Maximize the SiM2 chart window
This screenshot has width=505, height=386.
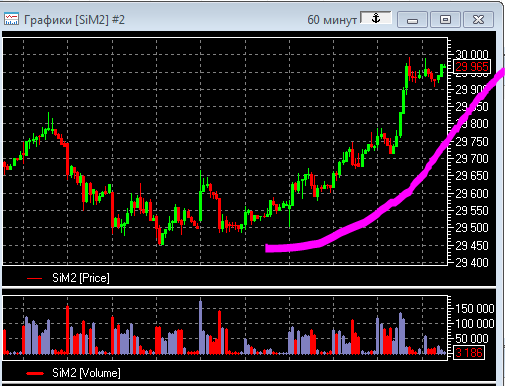coord(445,20)
